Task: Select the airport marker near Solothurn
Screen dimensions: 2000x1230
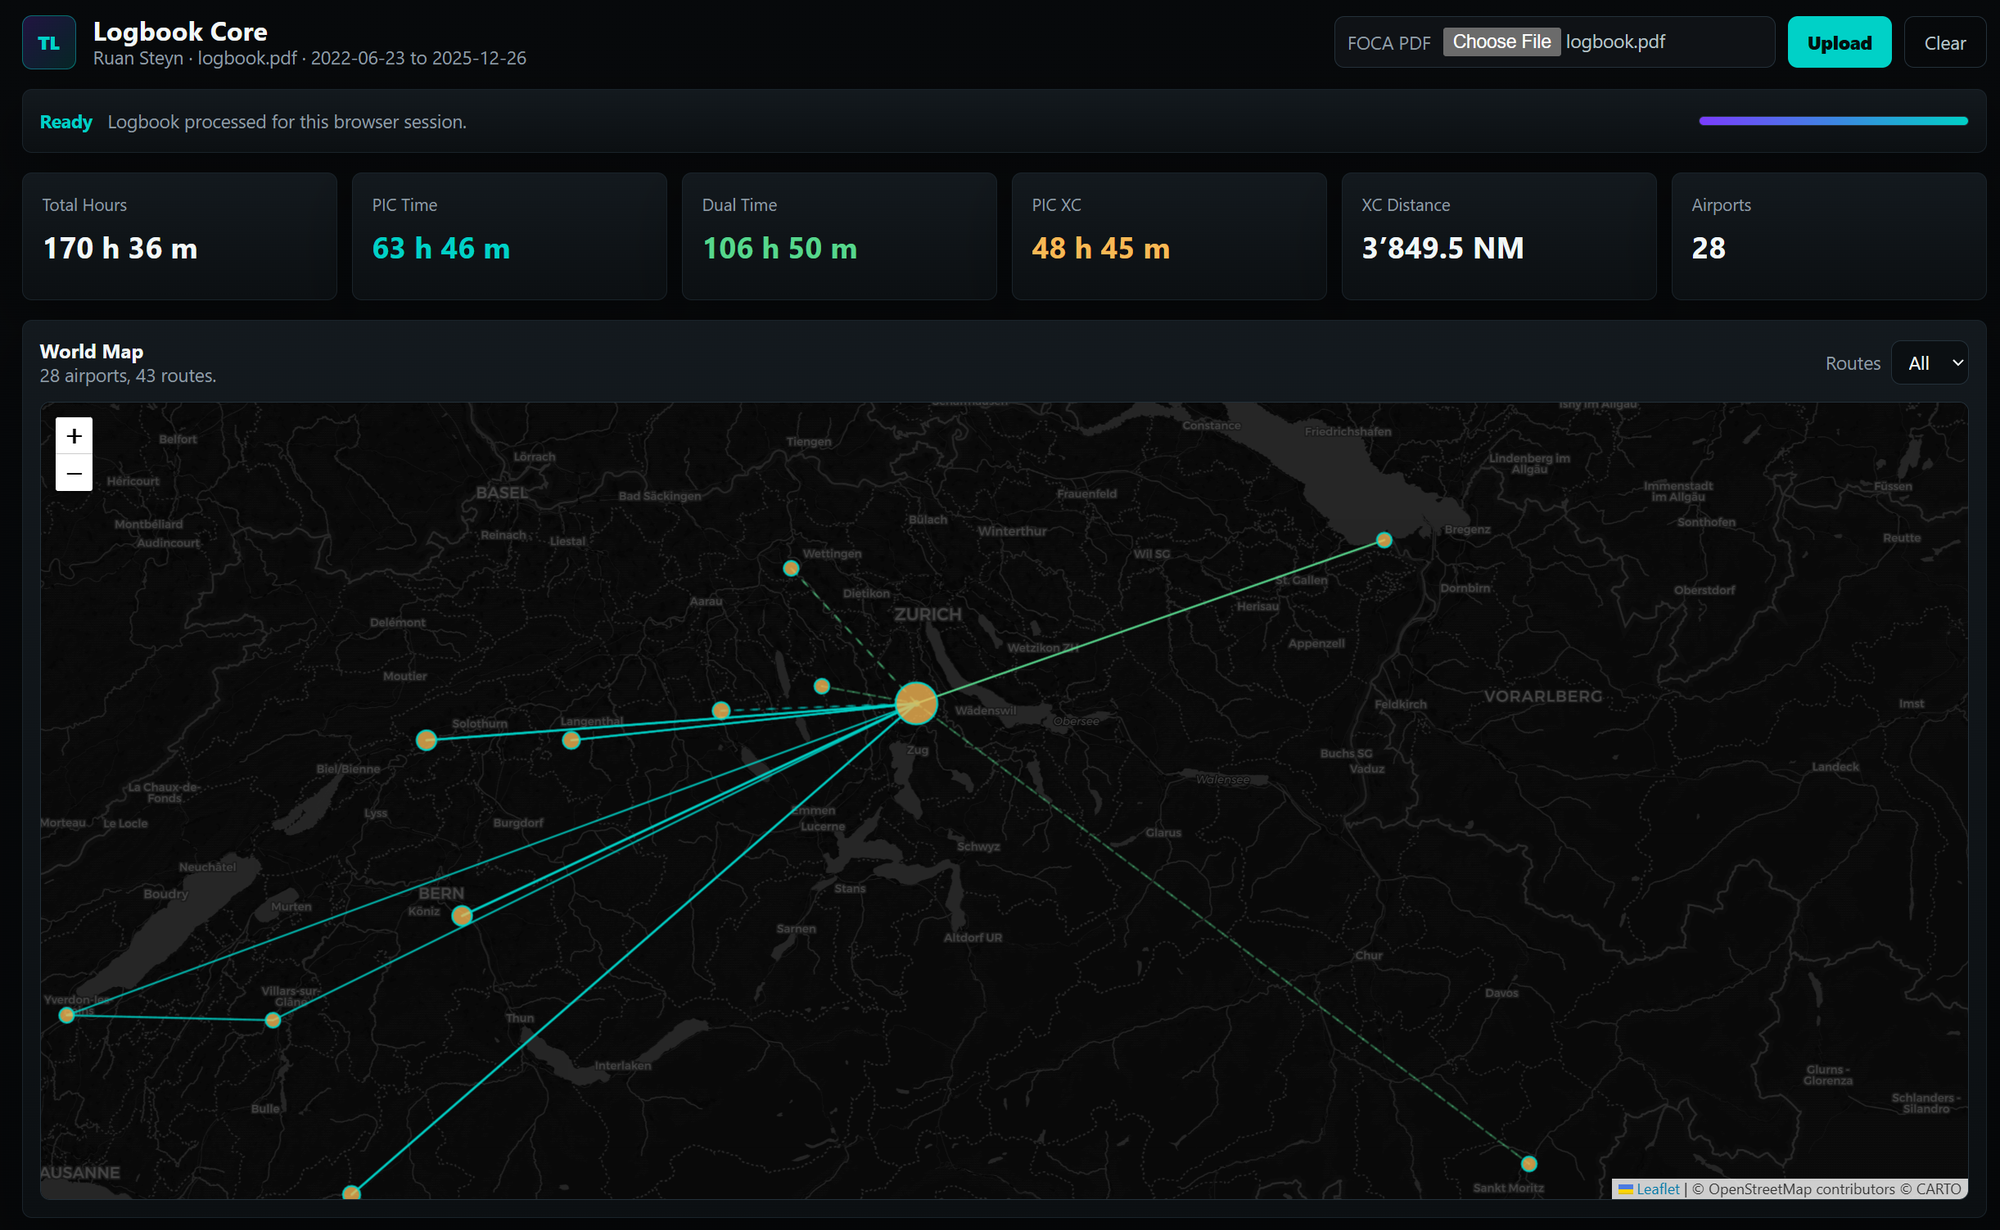Action: click(426, 740)
